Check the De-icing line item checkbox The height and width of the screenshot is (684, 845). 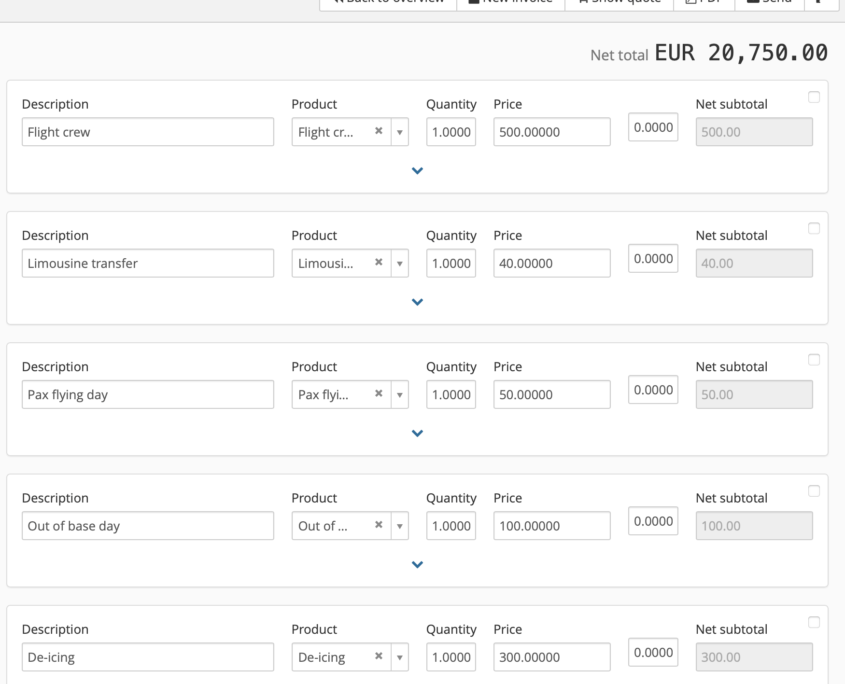click(x=813, y=622)
